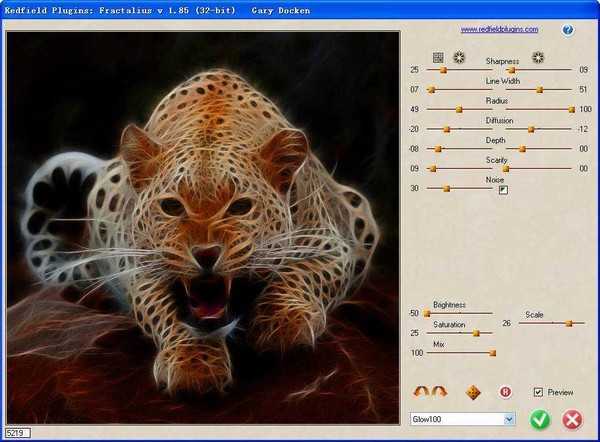The image size is (600, 442).
Task: Open the Glow100 preset dropdown
Action: [x=509, y=419]
